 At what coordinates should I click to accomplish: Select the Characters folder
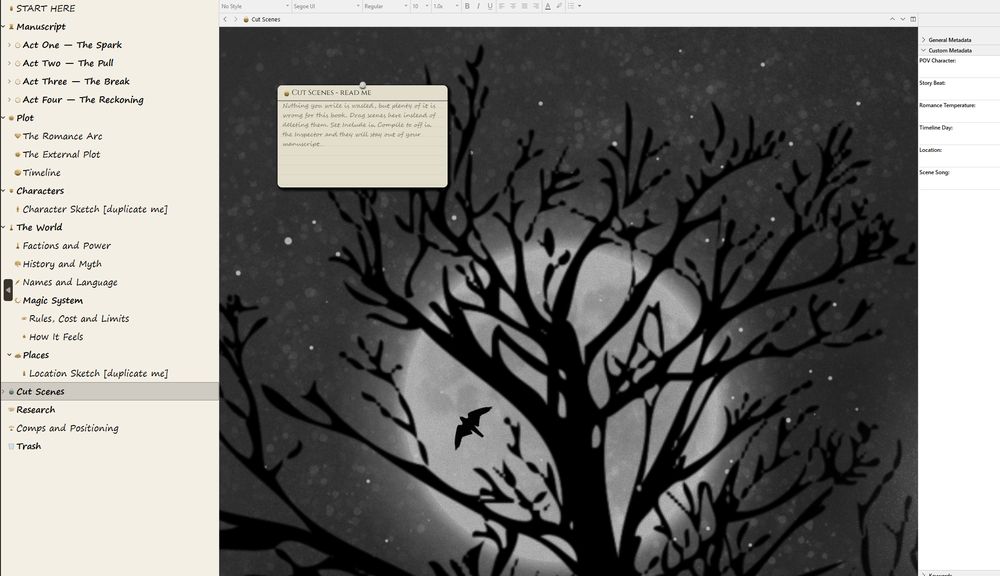[40, 191]
